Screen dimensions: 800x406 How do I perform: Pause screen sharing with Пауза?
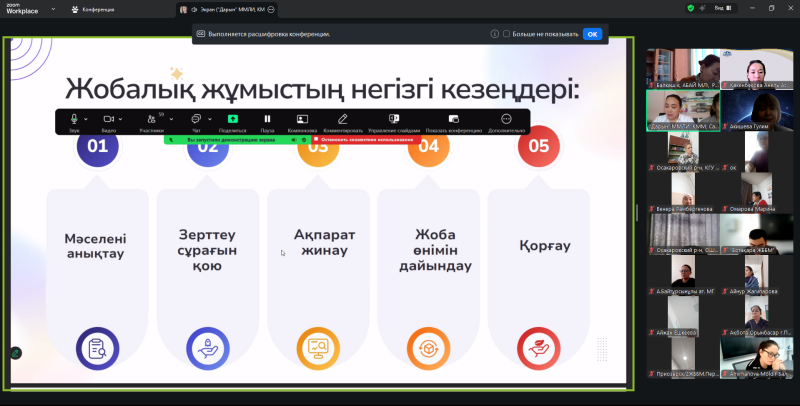(x=267, y=119)
